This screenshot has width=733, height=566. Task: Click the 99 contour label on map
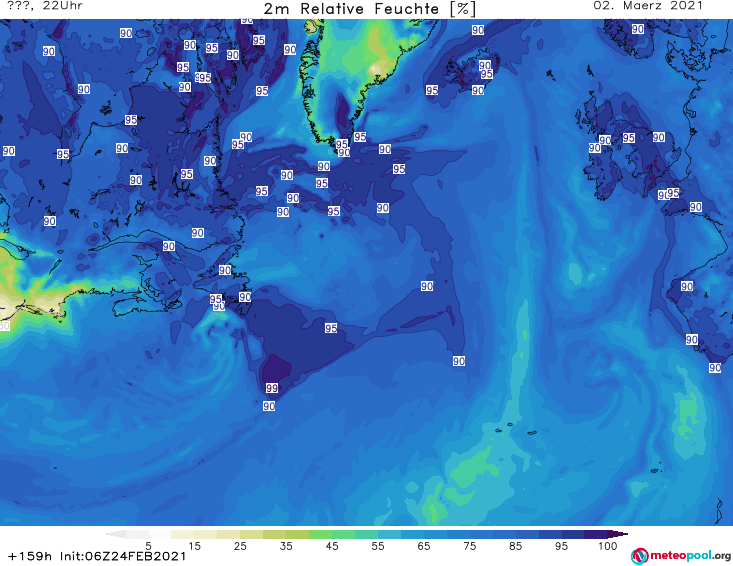click(272, 388)
